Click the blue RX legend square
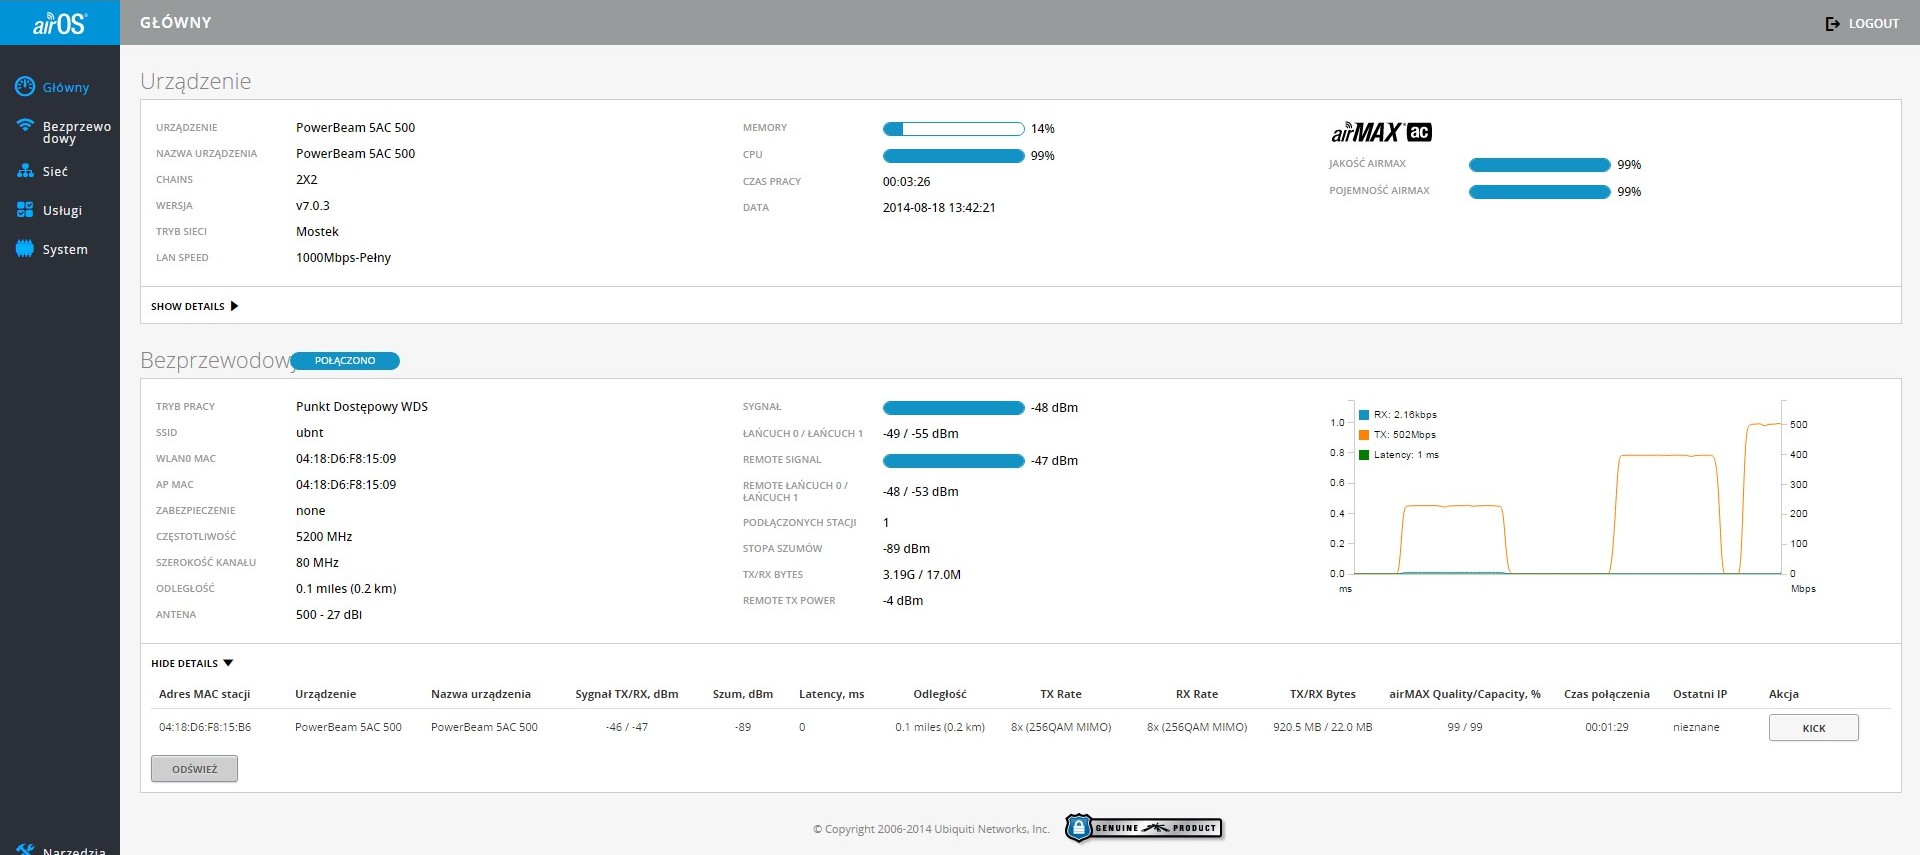 [x=1364, y=414]
